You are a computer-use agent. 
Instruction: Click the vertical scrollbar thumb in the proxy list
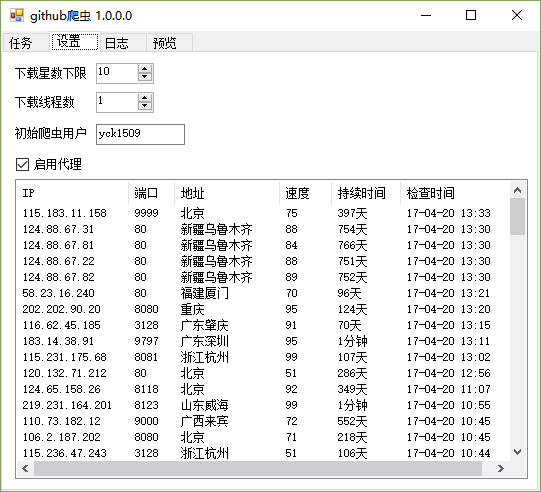coord(517,217)
